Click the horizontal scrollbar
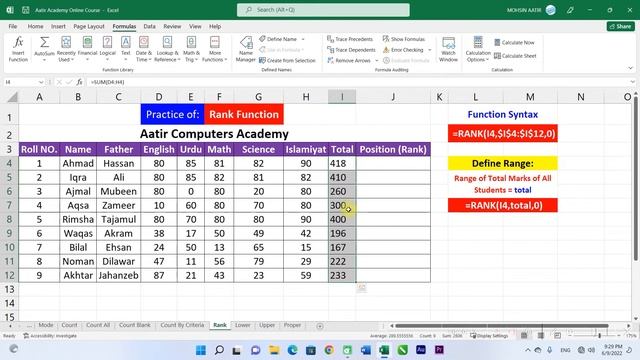This screenshot has width=640, height=360. coord(502,326)
